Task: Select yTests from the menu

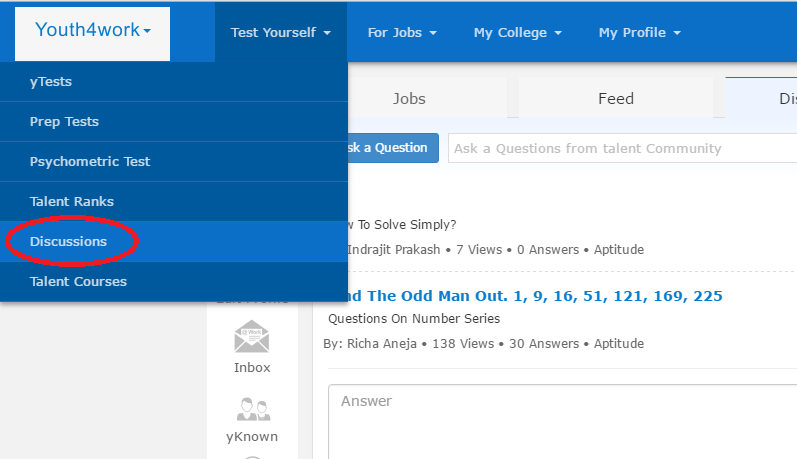Action: [x=174, y=82]
